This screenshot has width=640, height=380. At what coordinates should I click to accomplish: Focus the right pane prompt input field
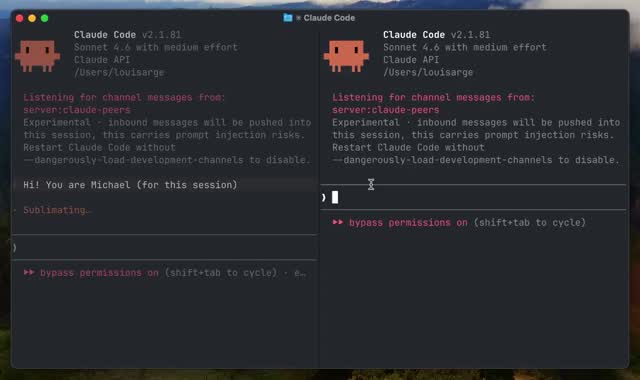[473, 198]
